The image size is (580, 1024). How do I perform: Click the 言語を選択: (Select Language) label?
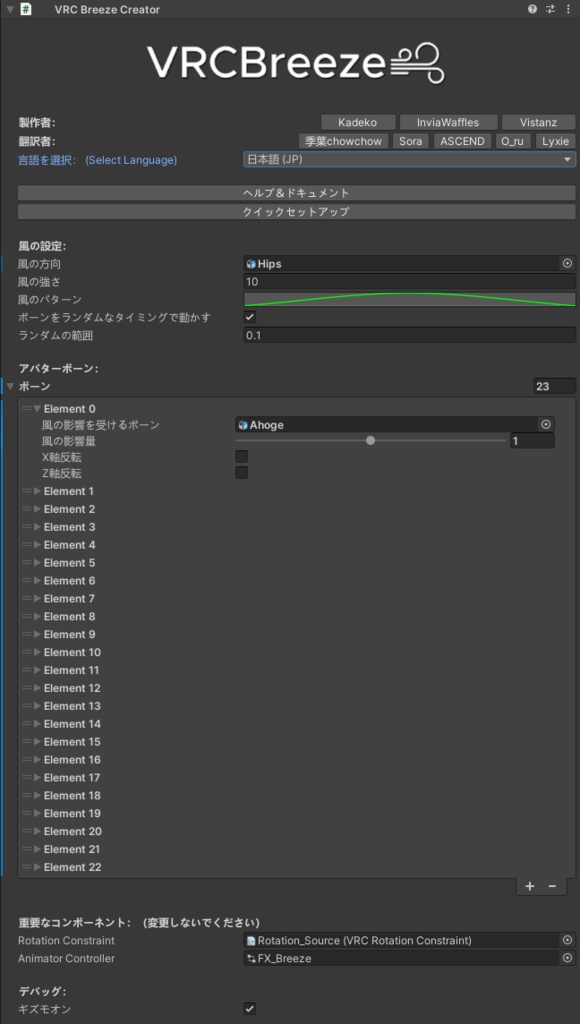[x=97, y=160]
